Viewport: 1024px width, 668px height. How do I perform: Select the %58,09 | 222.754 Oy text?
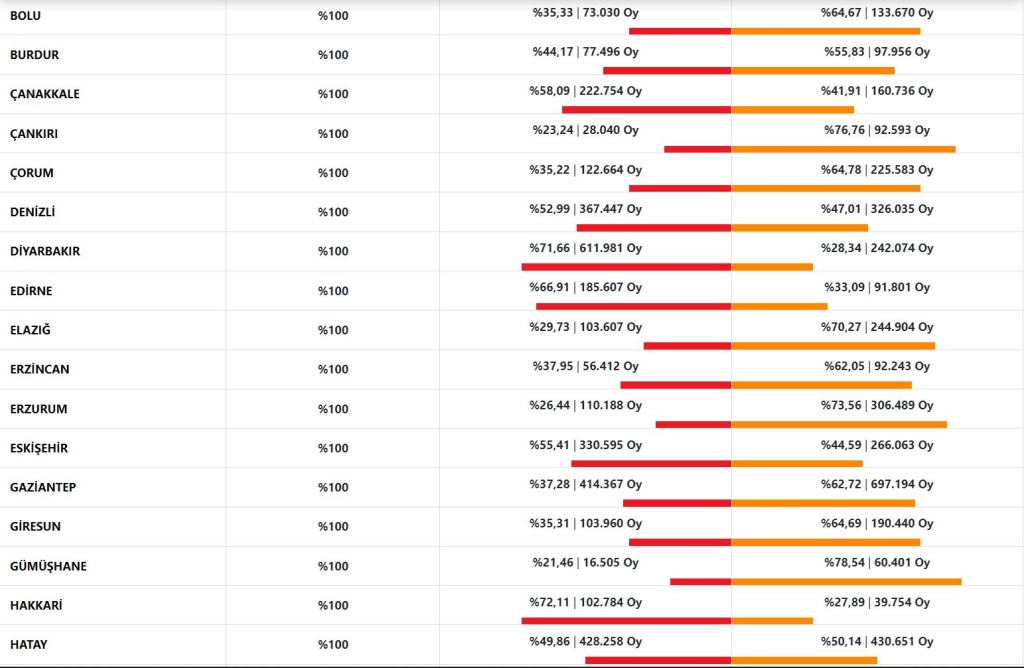click(x=586, y=91)
